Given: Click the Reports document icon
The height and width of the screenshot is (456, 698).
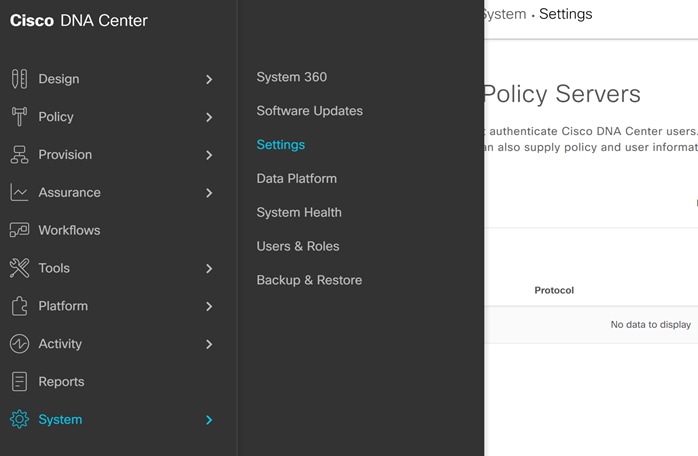Looking at the screenshot, I should pyautogui.click(x=19, y=382).
